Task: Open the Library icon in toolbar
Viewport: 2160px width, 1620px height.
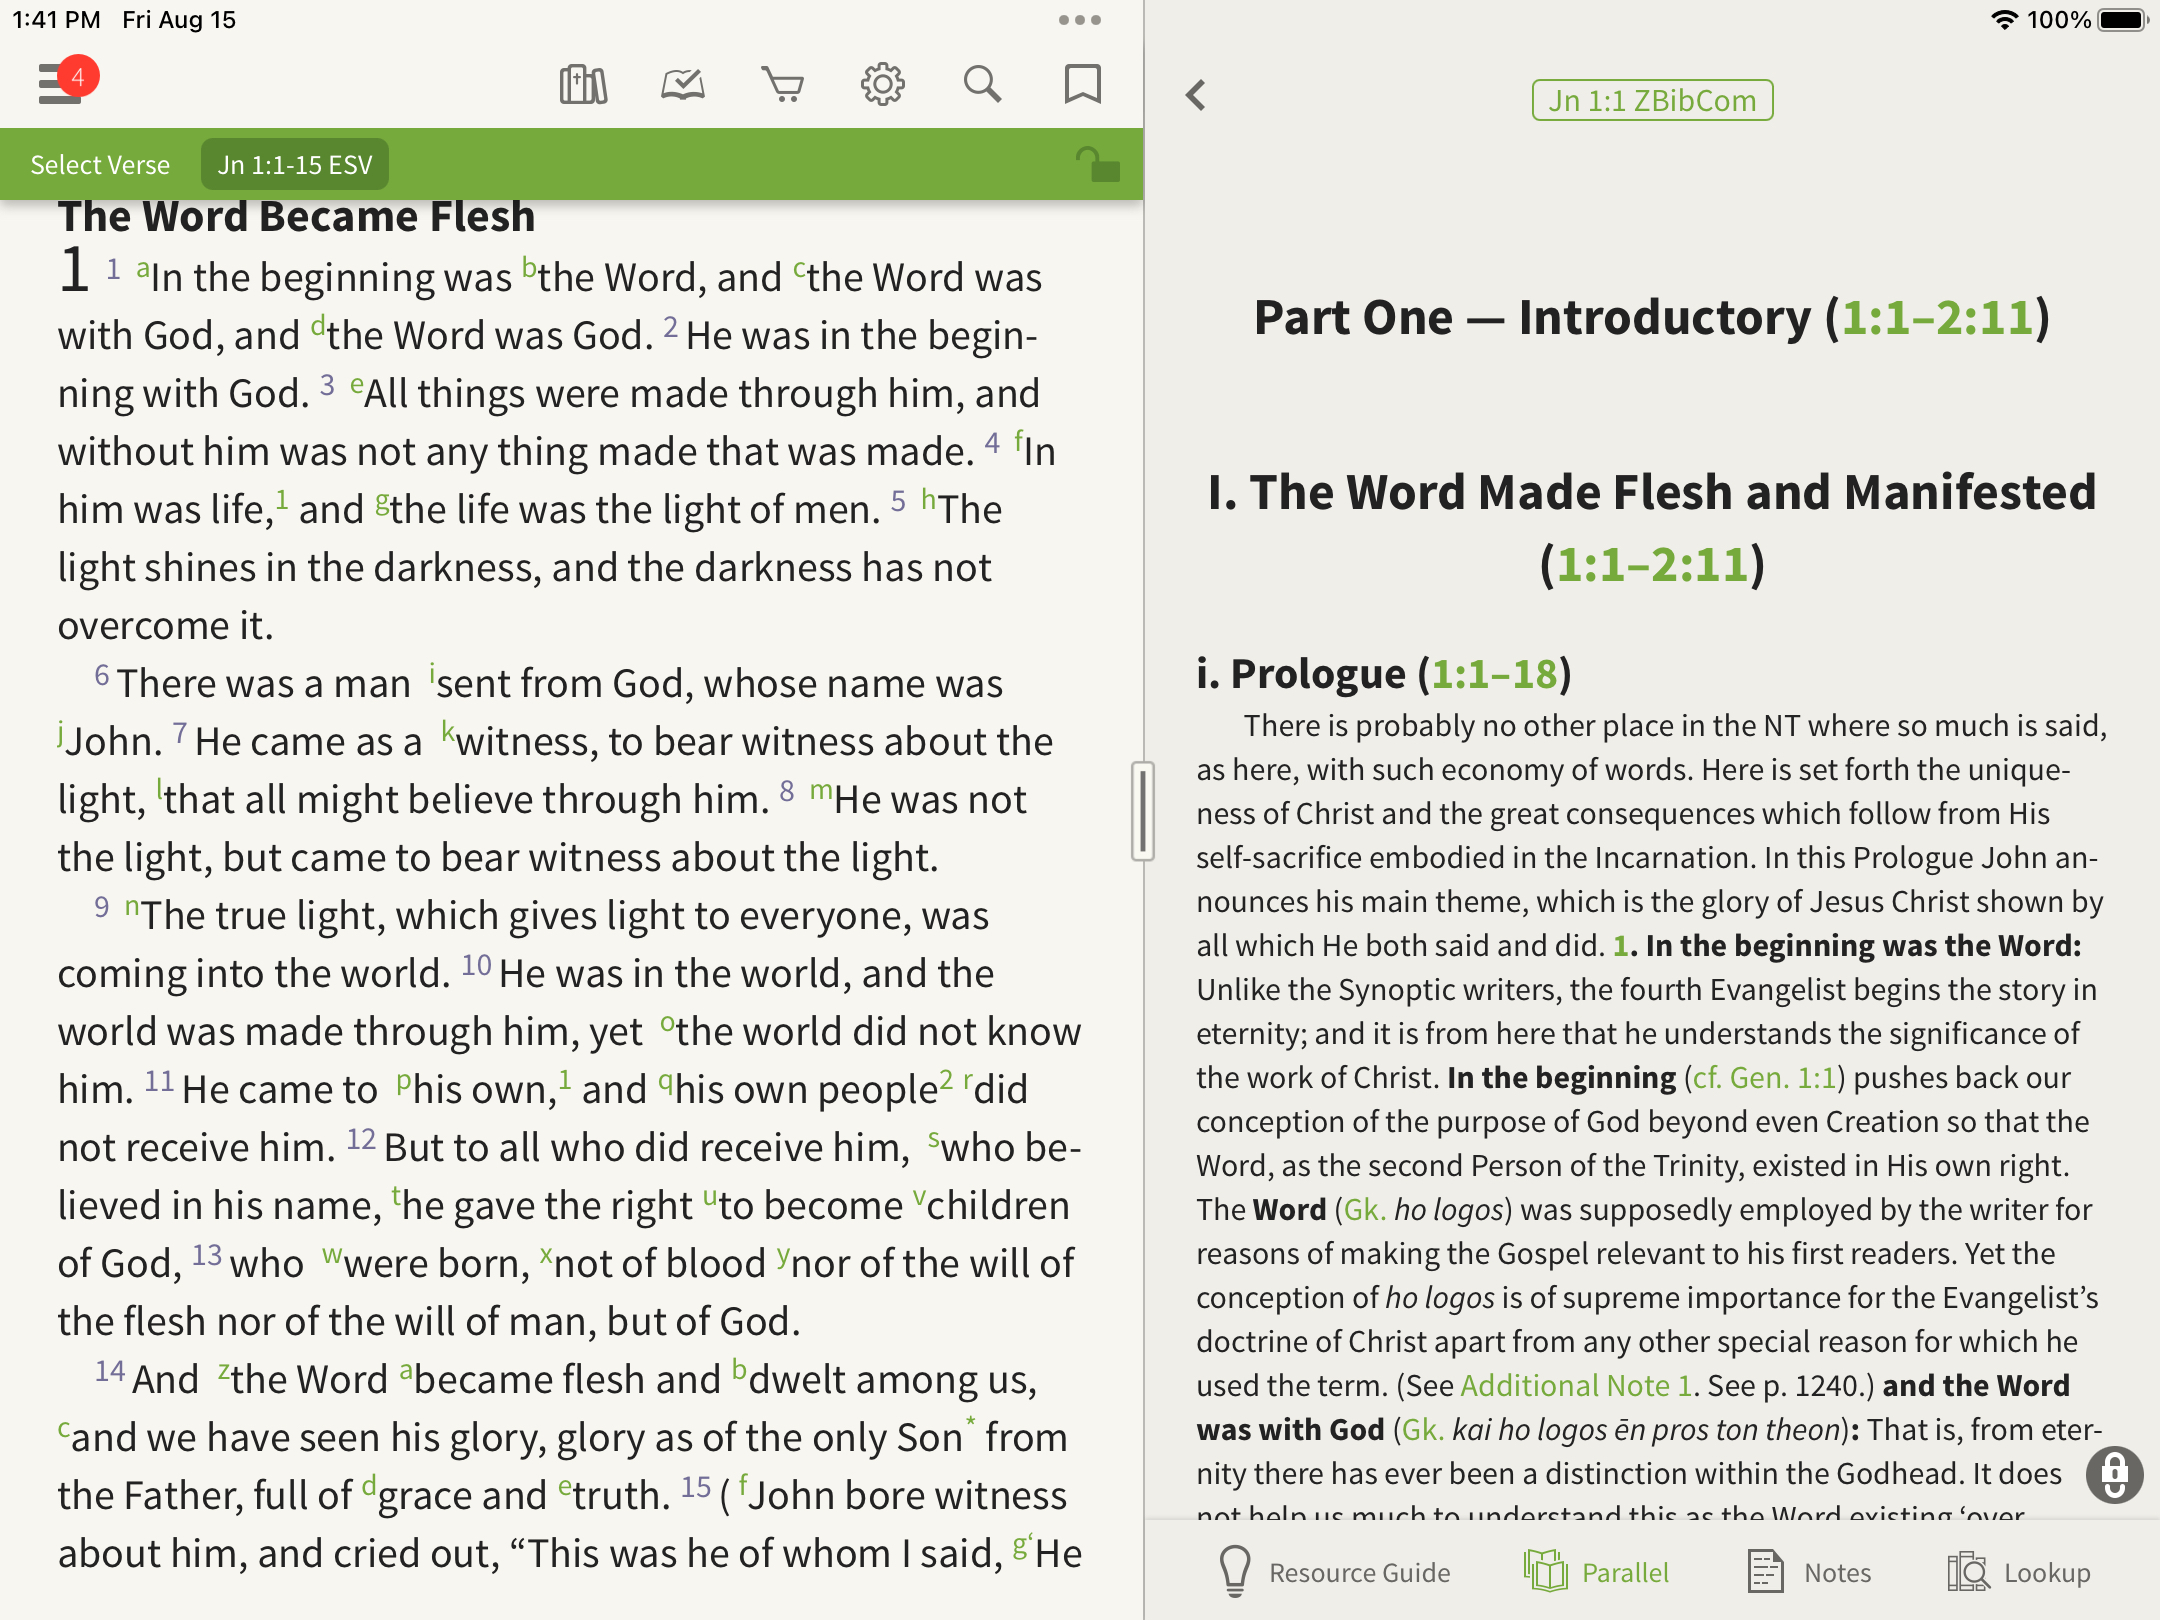Action: coord(585,85)
